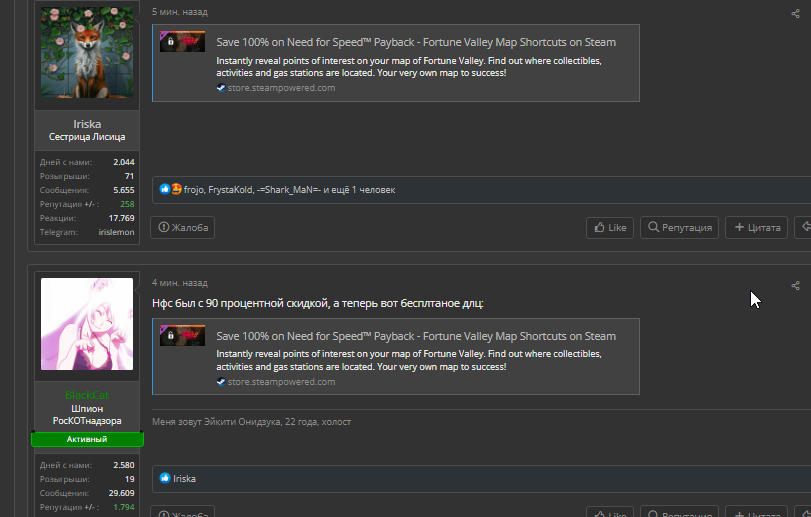Image resolution: width=811 pixels, height=517 pixels.
Task: Open Iriska in BlackCat's post reactions
Action: coord(184,479)
